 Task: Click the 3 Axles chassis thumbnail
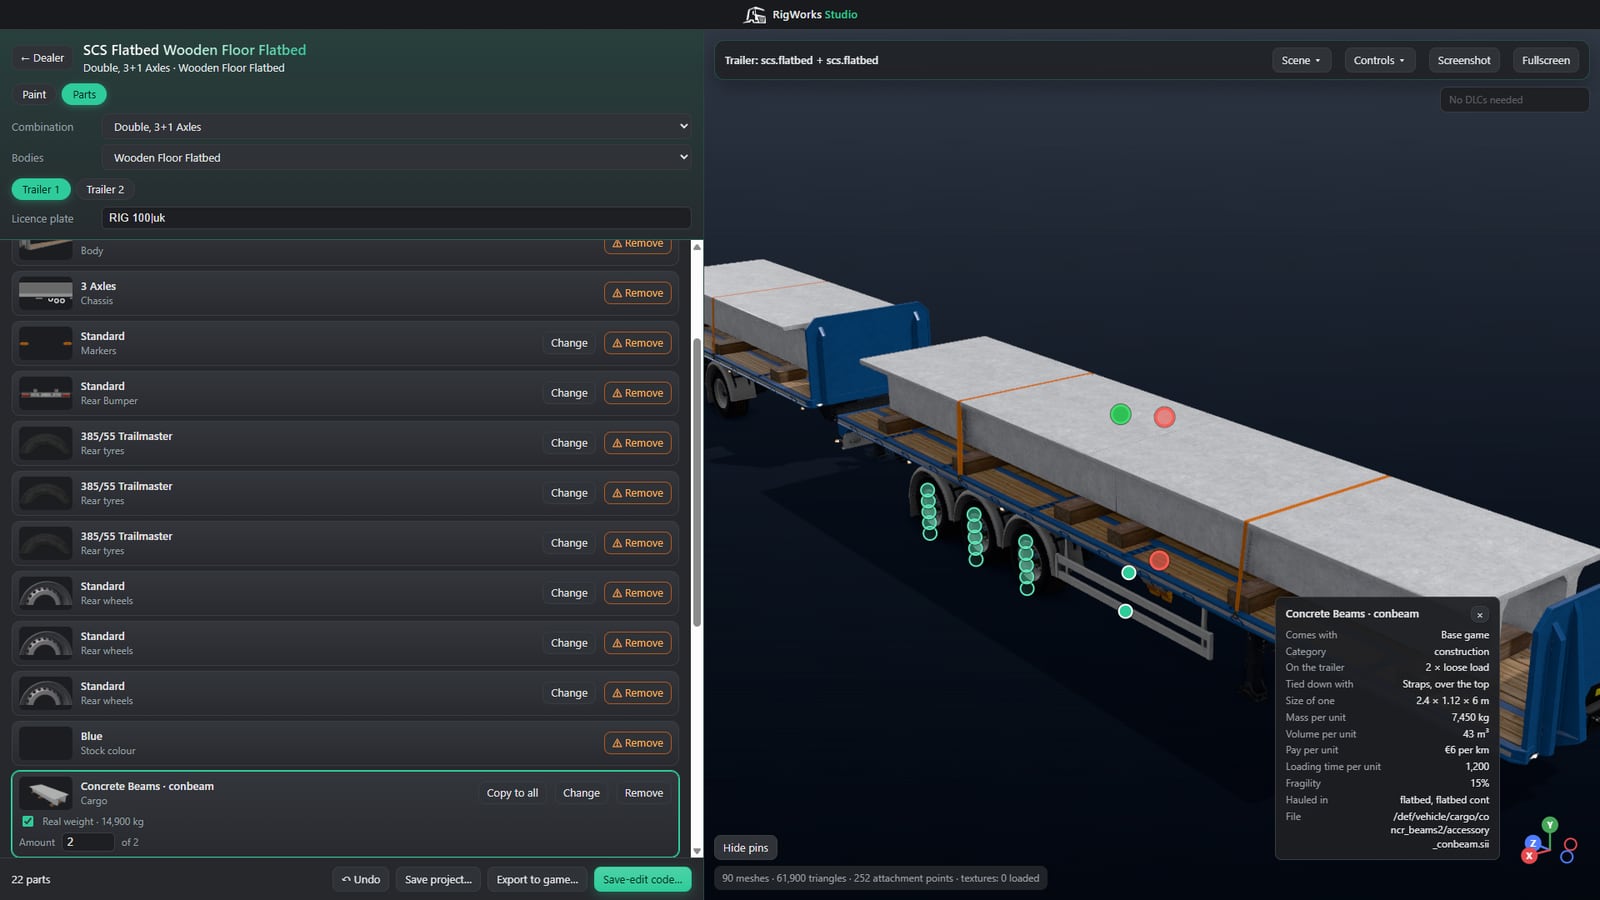click(45, 293)
